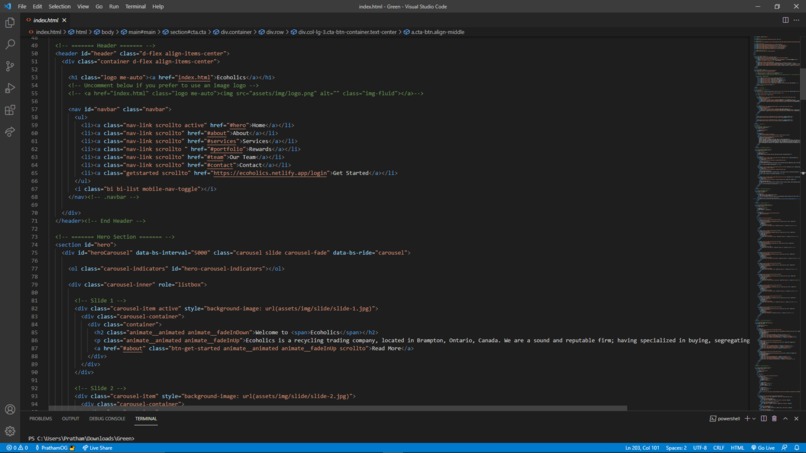
Task: Maximize the terminal panel with chevron
Action: tap(785, 419)
